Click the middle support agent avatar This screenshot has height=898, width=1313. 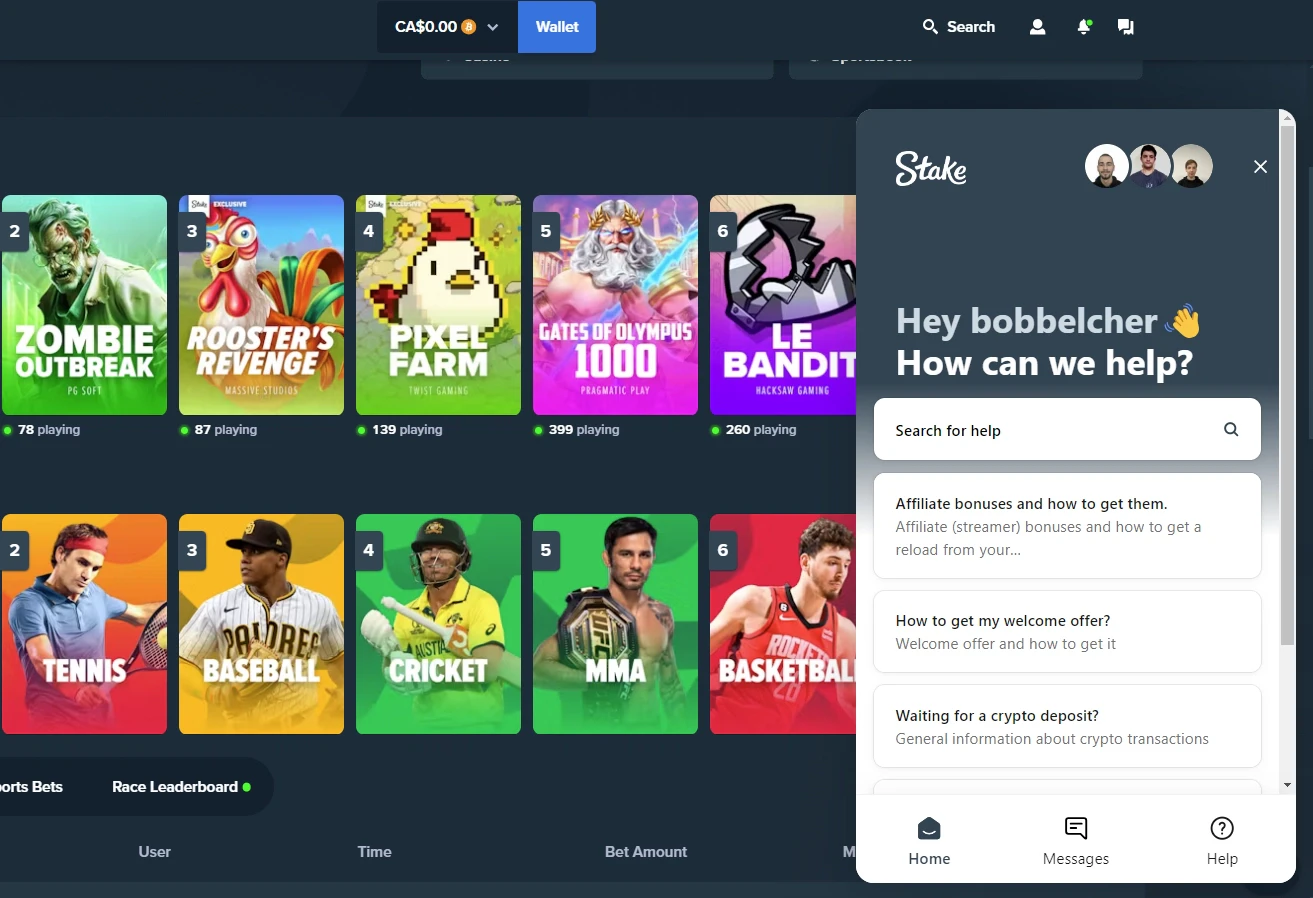click(1149, 166)
